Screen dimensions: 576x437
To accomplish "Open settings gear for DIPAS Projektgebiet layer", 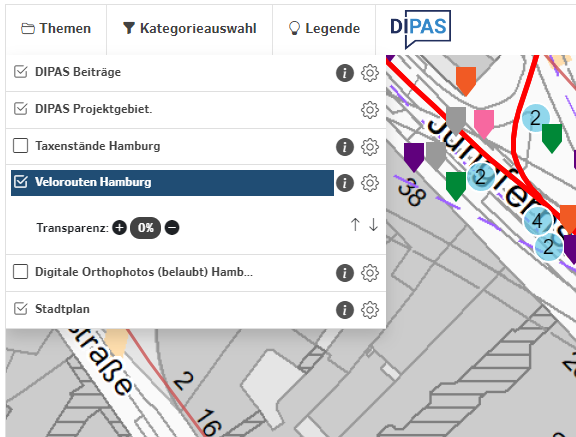I will click(x=370, y=110).
